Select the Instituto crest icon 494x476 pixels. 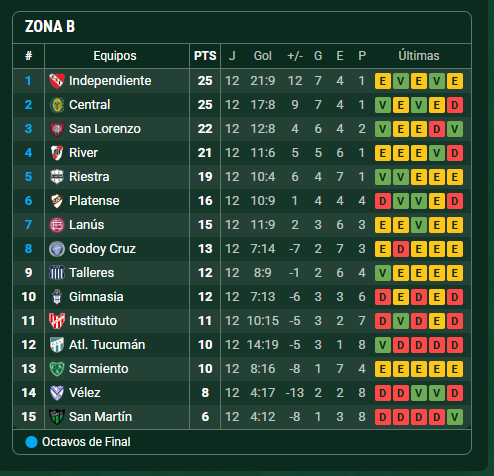click(57, 321)
